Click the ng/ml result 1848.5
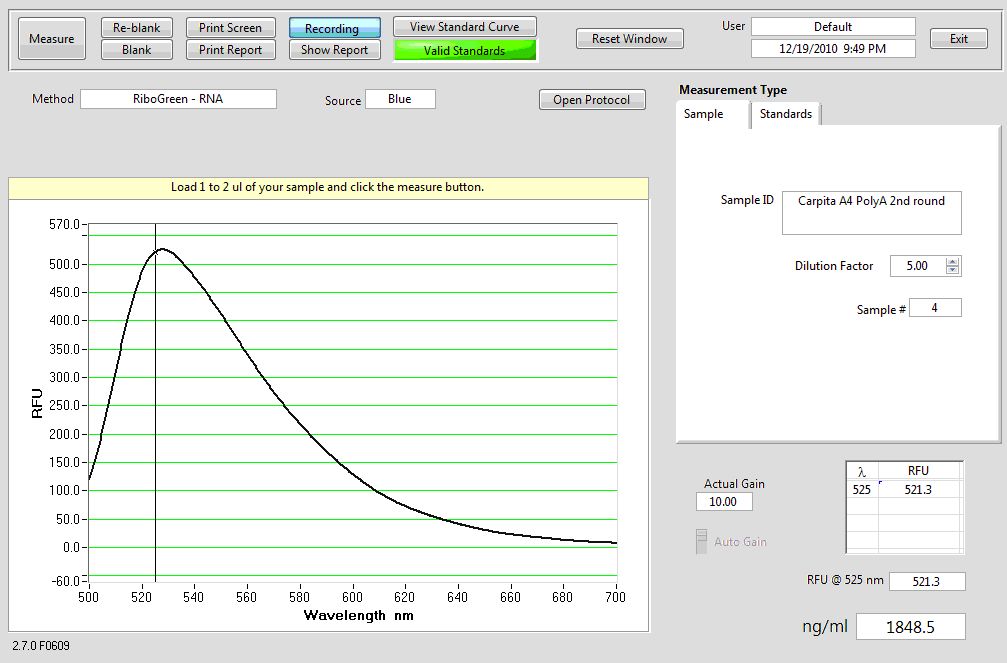The height and width of the screenshot is (663, 1007). click(x=911, y=627)
